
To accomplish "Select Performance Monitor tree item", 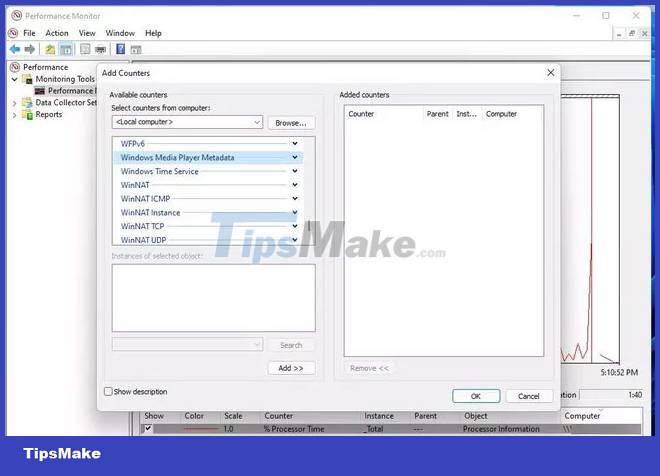I will (66, 90).
